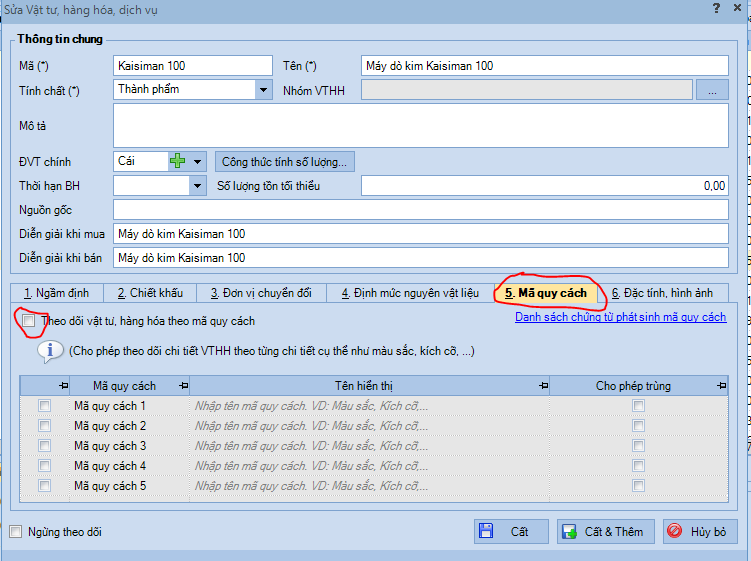This screenshot has width=751, height=561.
Task: Toggle the Ngừng theo dõi checkbox
Action: coord(15,532)
